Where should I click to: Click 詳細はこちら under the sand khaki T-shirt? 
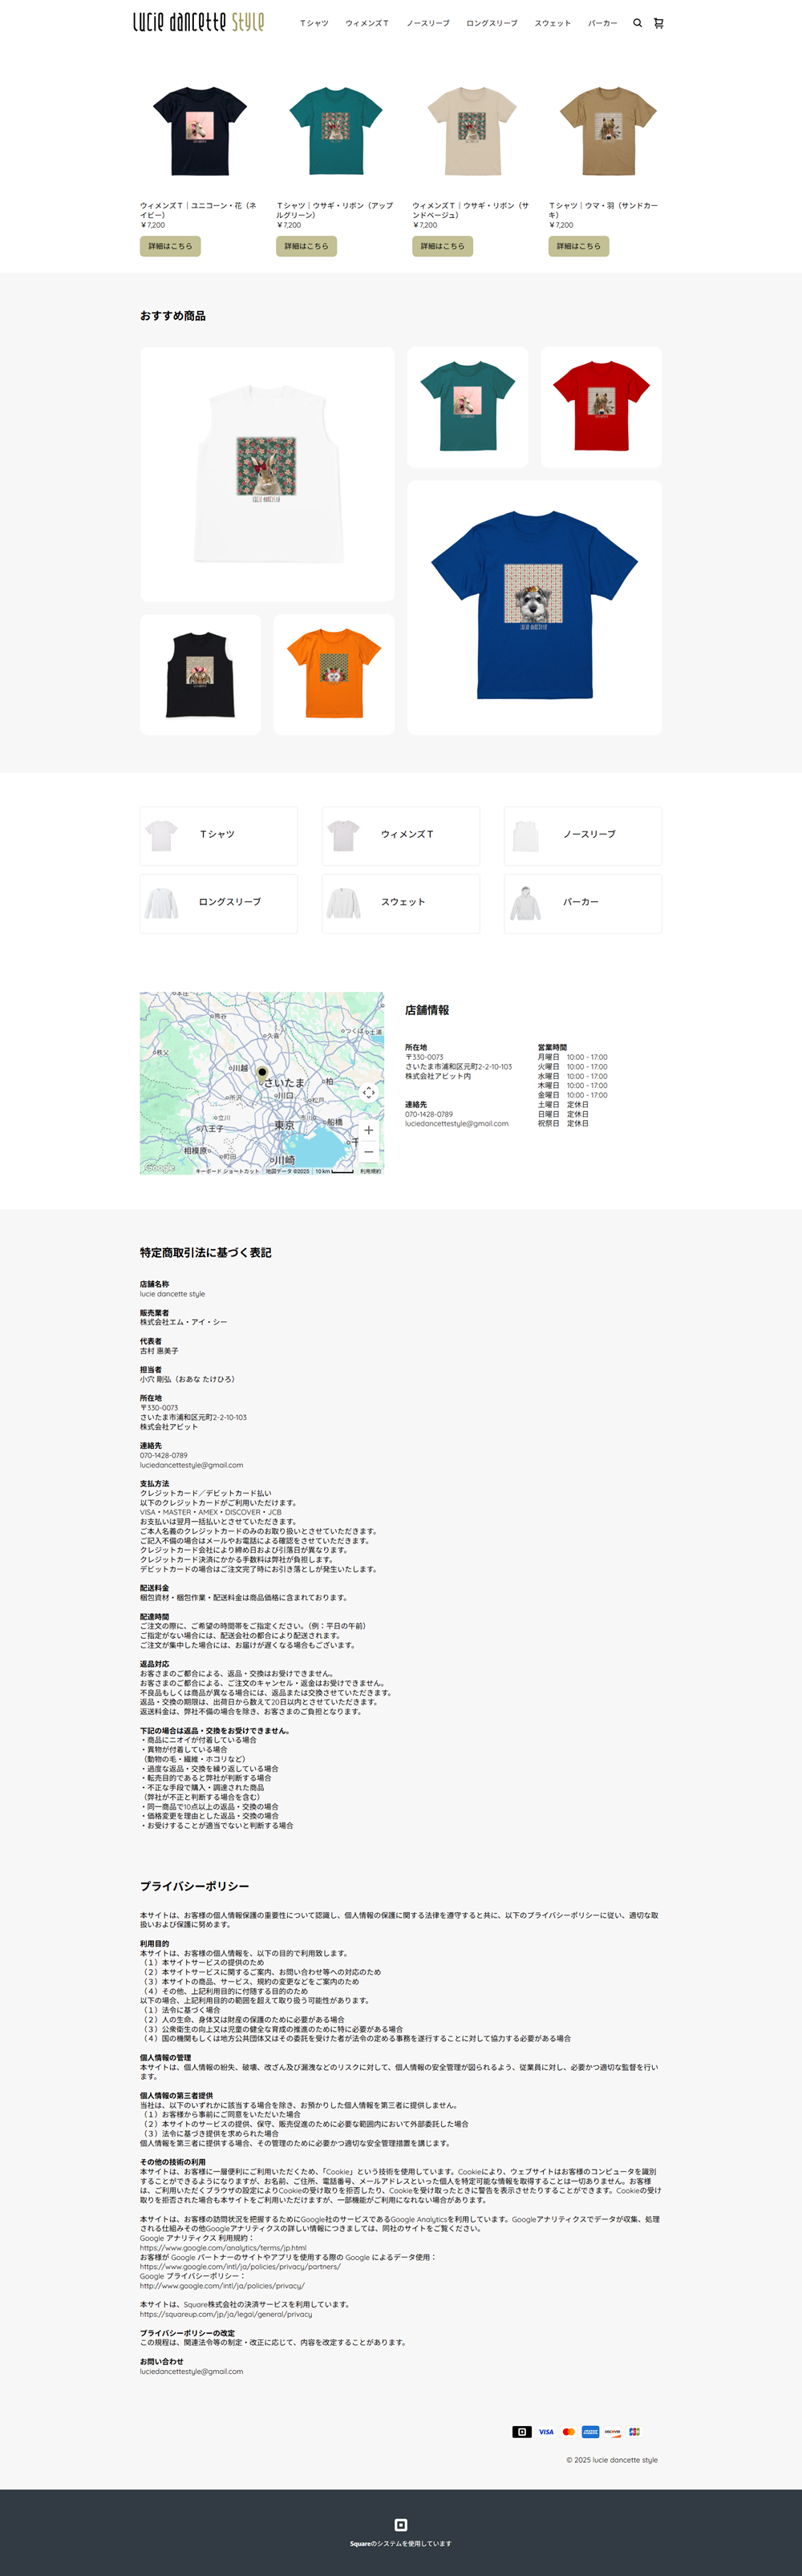point(578,246)
